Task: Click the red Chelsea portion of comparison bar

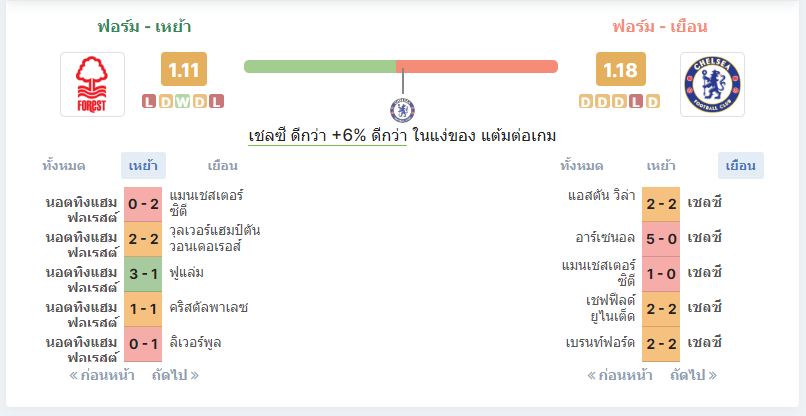Action: (477, 66)
